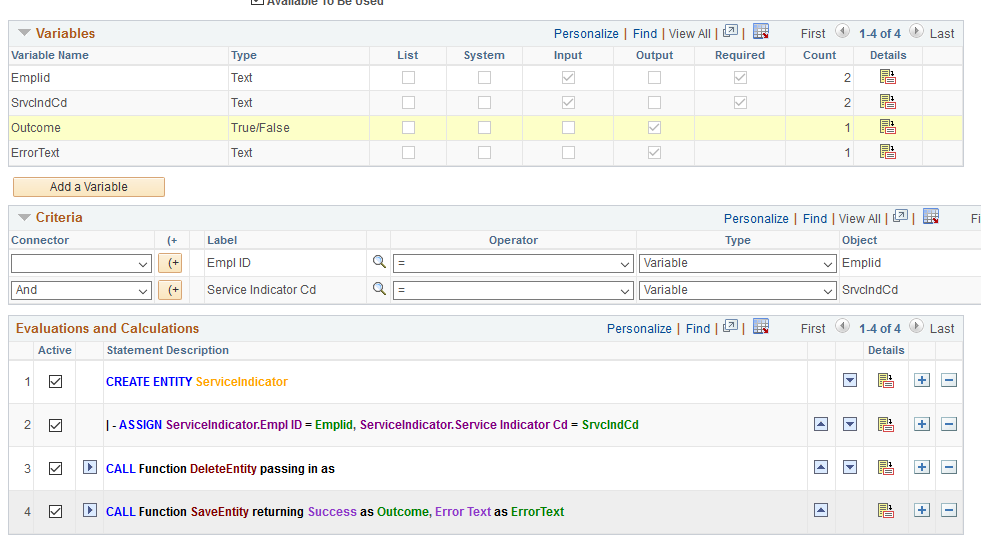Screen dimensions: 981x543
Task: Download Variables grid to spreadsheet
Action: [x=761, y=31]
